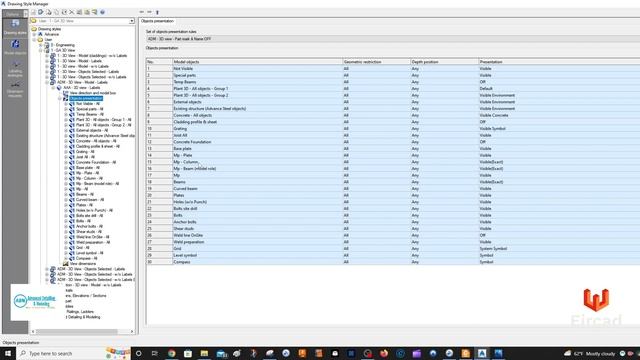Image resolution: width=640 pixels, height=360 pixels.
Task: Click the first save icon in toolbar
Action: click(33, 12)
